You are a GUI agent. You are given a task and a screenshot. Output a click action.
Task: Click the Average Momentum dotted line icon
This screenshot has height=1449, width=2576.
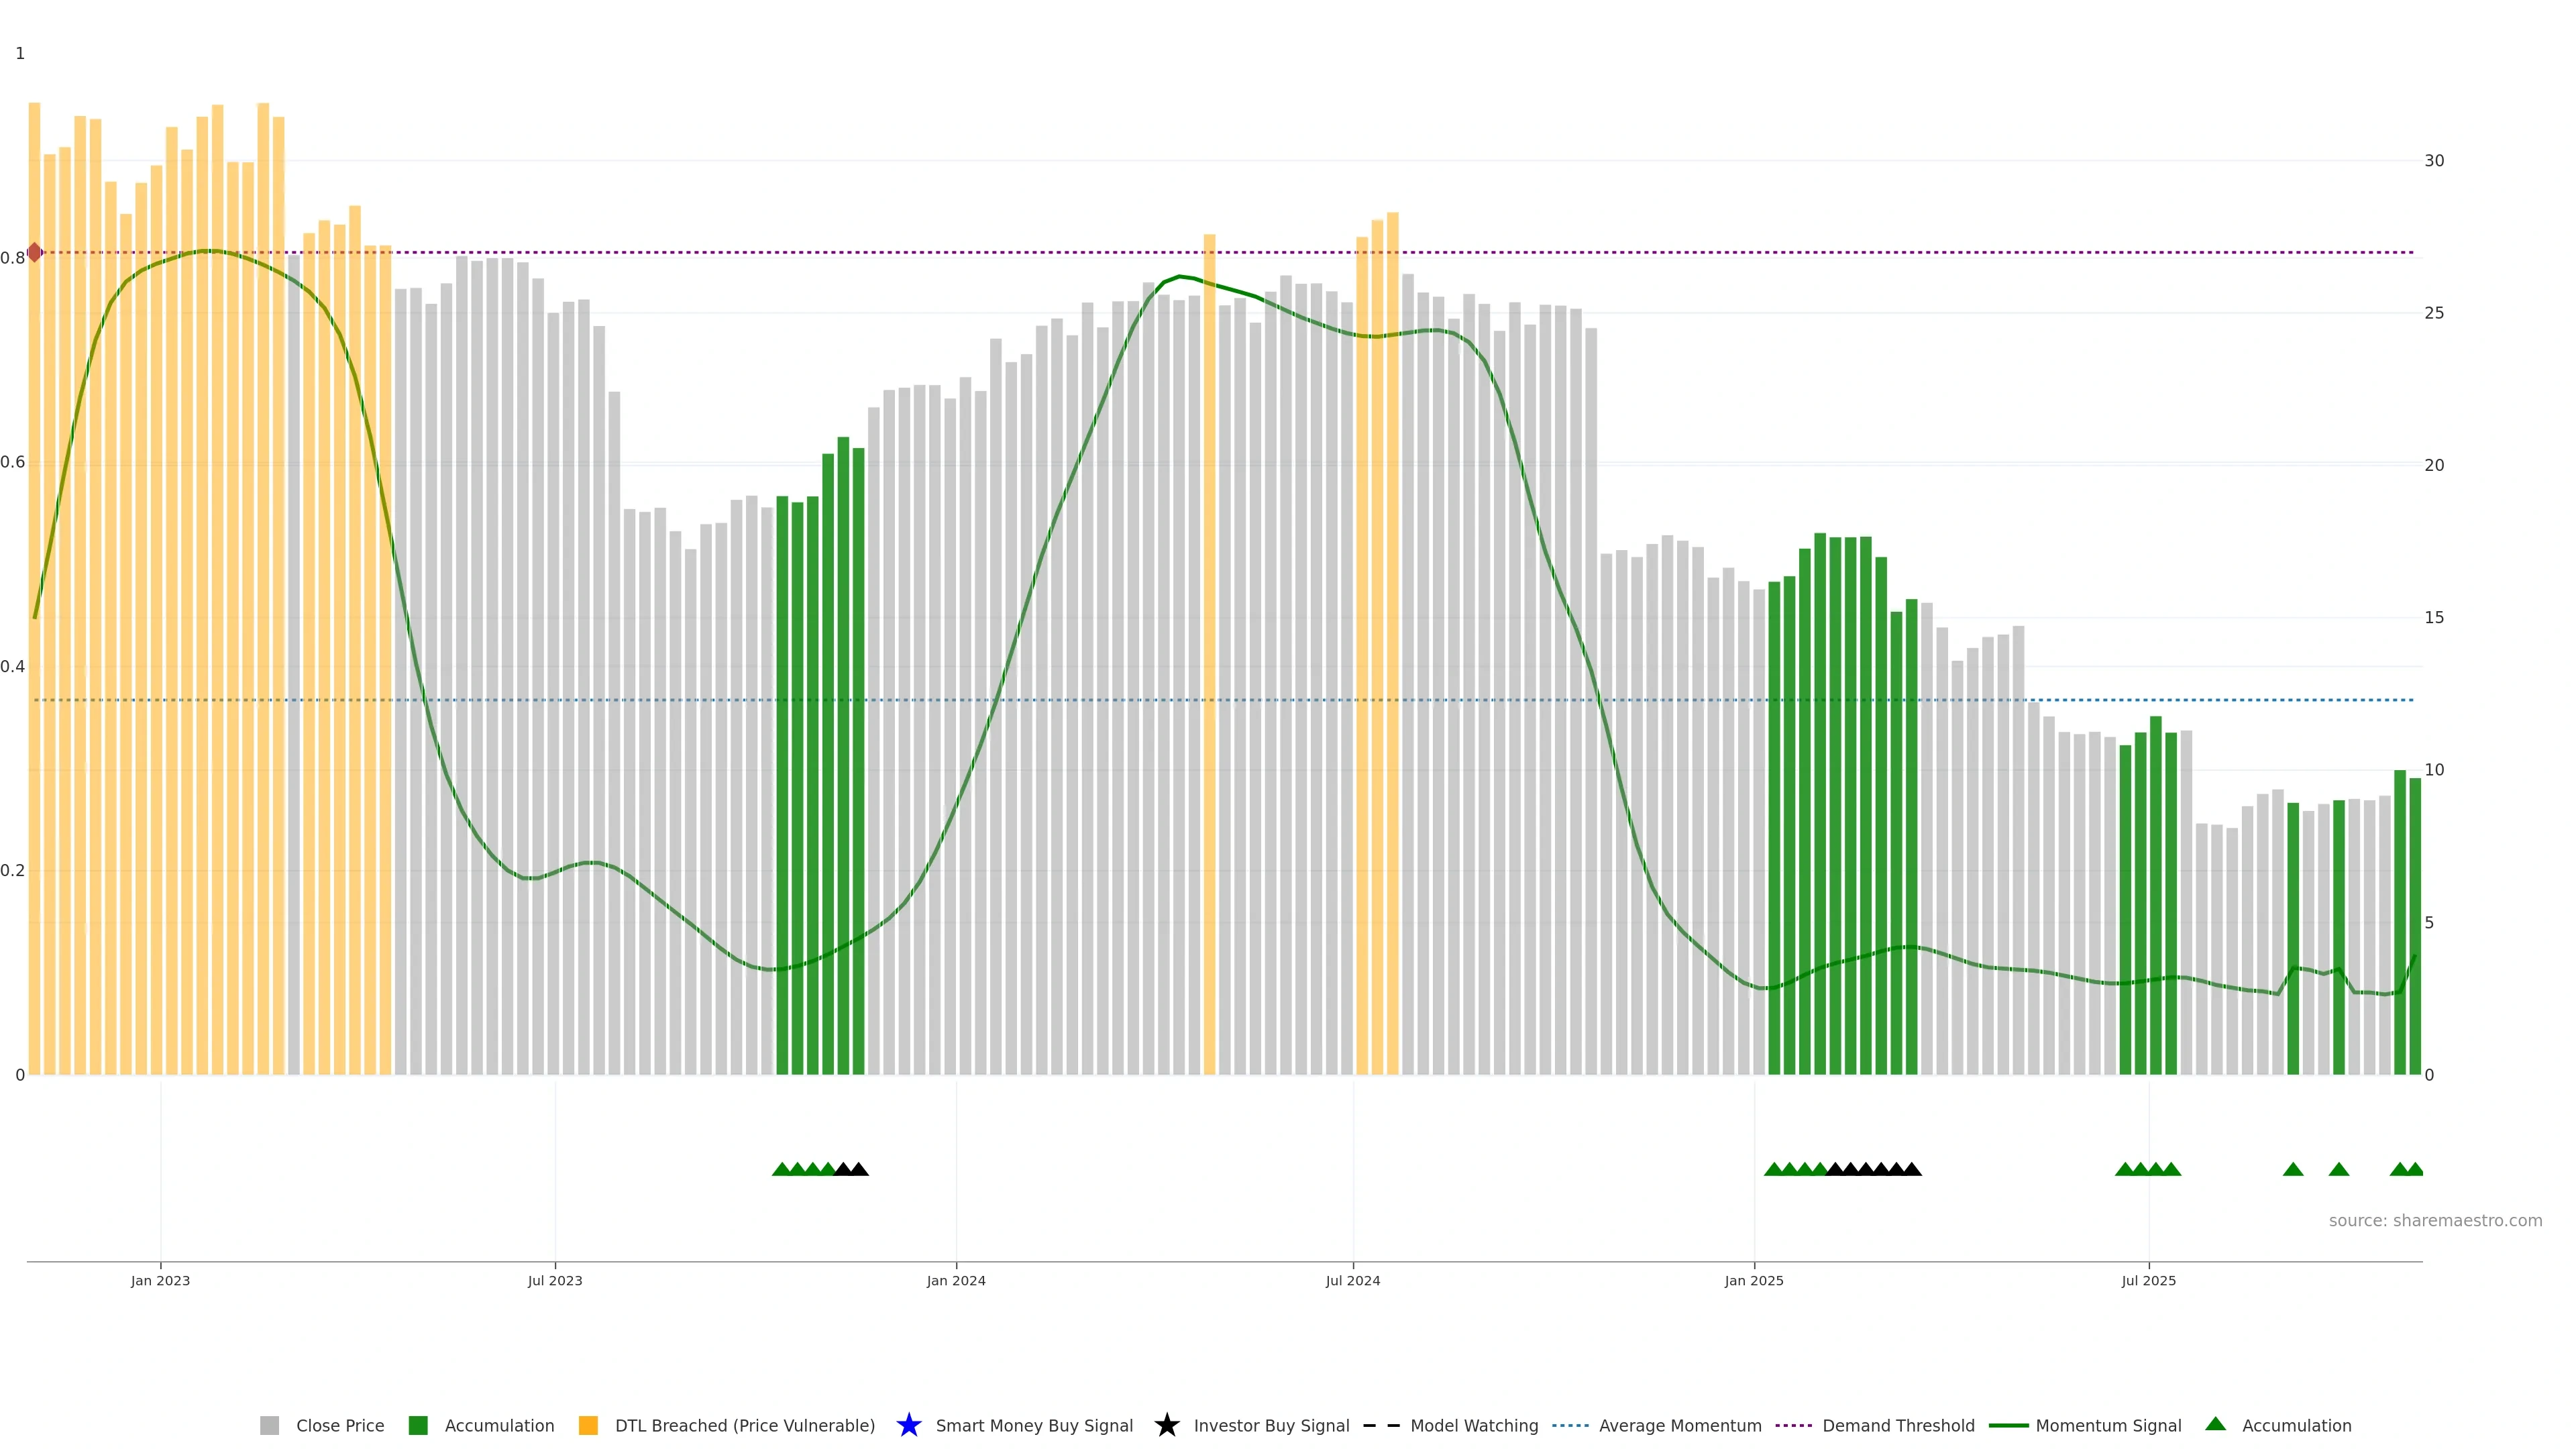(1570, 1425)
